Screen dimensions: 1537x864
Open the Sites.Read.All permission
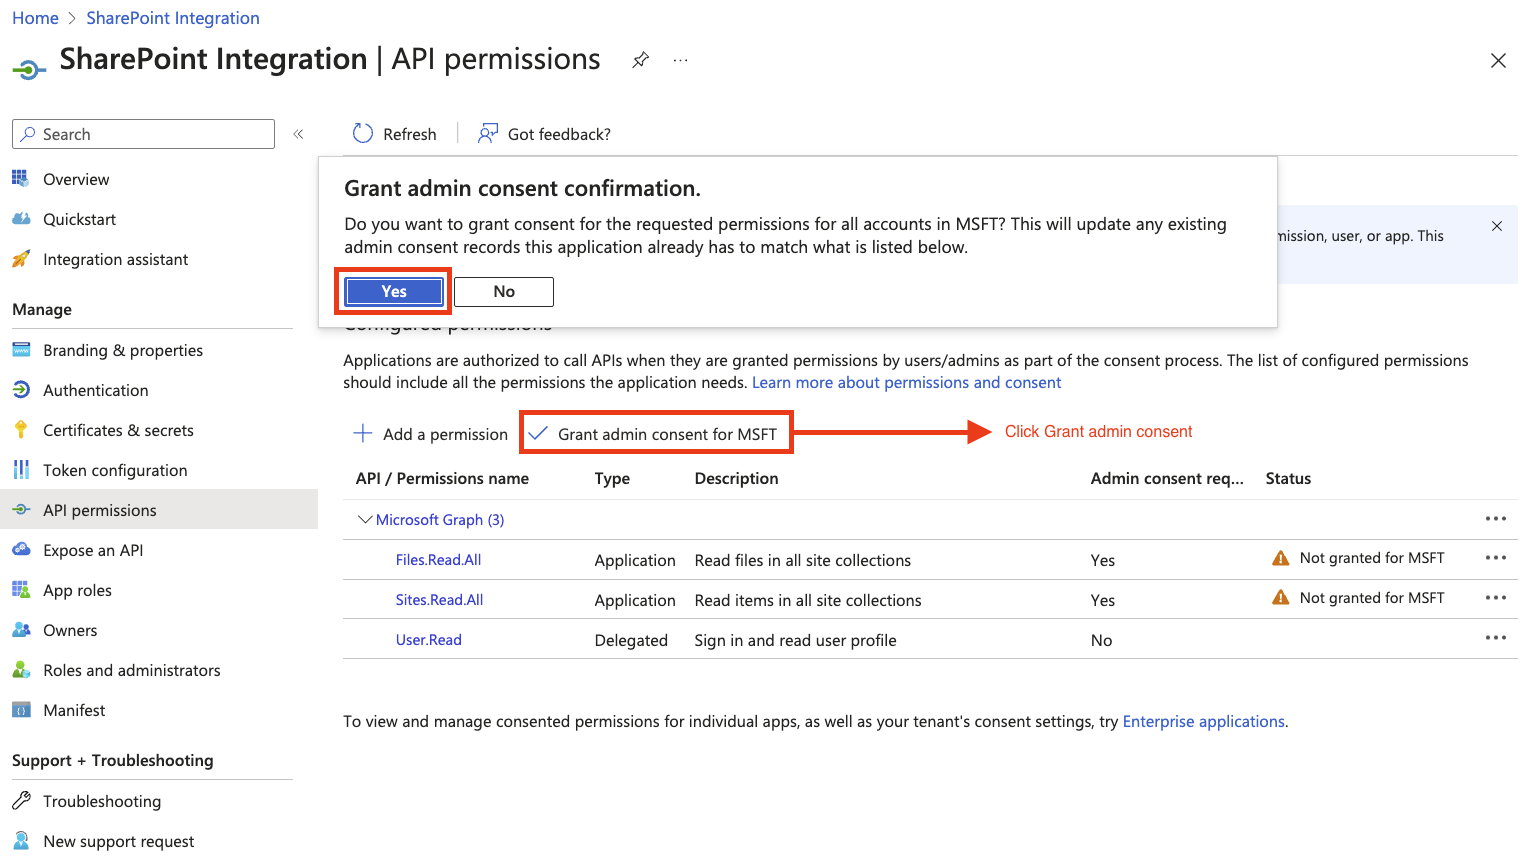(x=439, y=600)
